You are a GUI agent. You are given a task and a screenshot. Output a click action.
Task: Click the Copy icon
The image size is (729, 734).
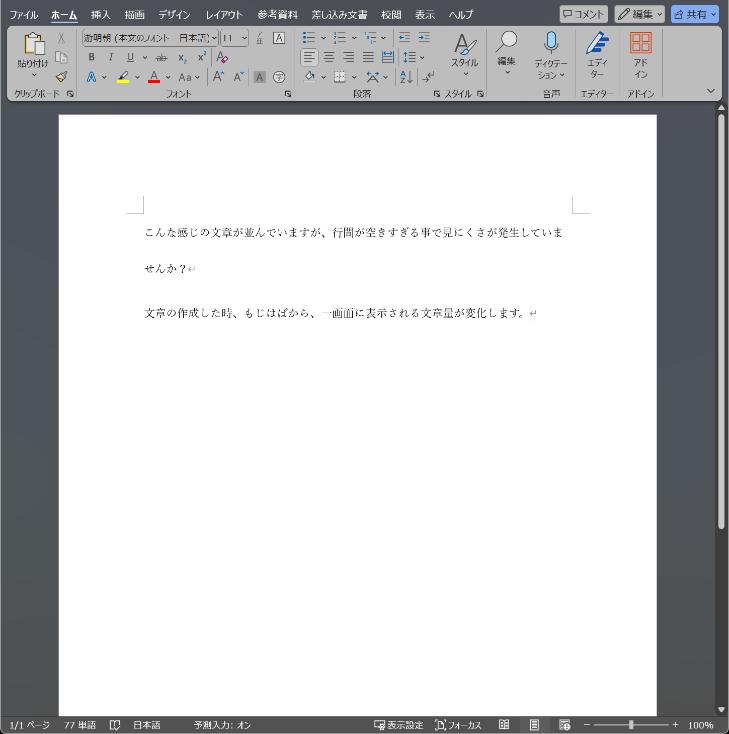pos(61,57)
